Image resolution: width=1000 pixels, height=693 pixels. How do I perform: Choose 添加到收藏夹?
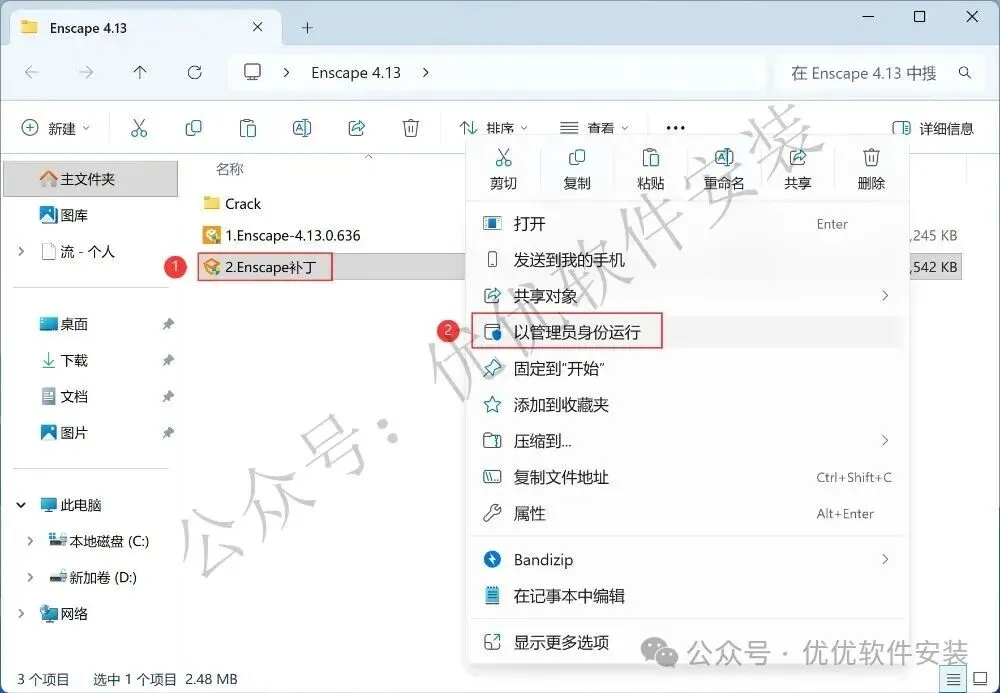click(x=688, y=404)
